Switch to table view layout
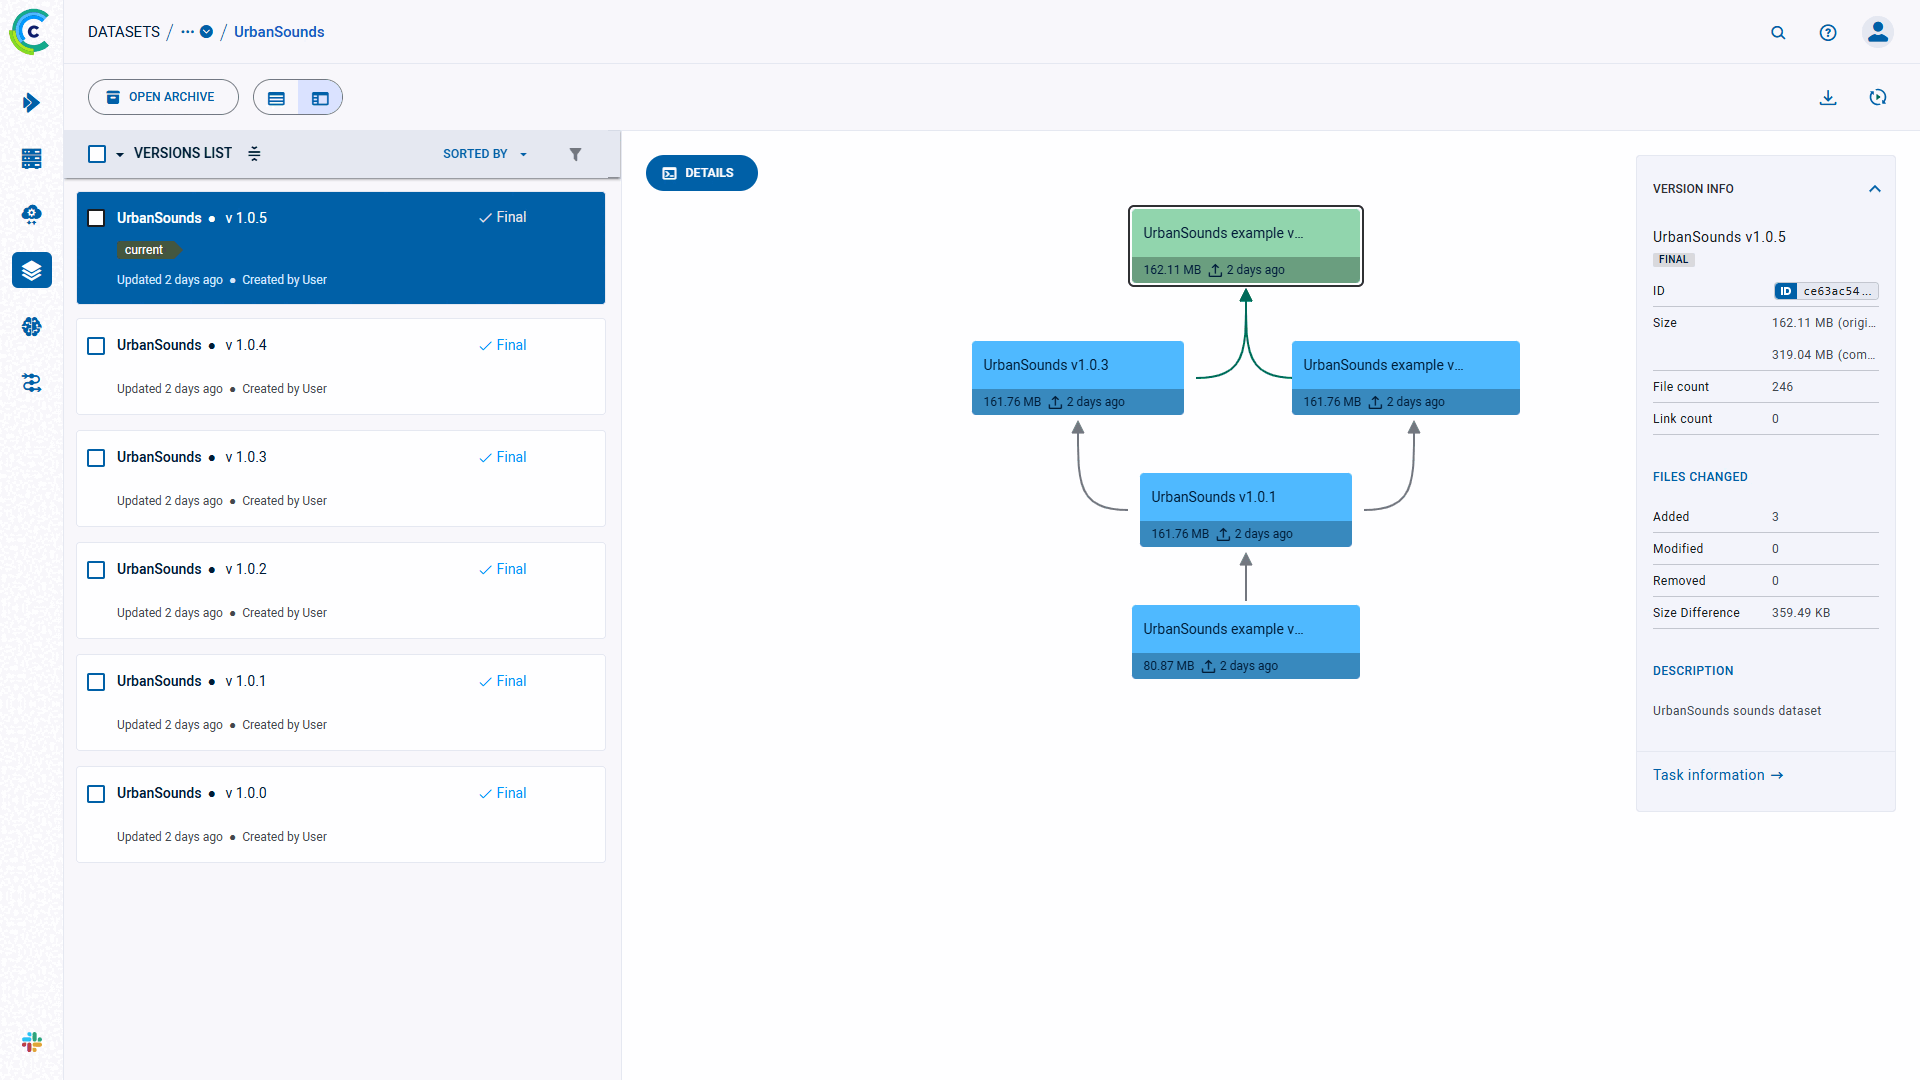 [x=276, y=97]
